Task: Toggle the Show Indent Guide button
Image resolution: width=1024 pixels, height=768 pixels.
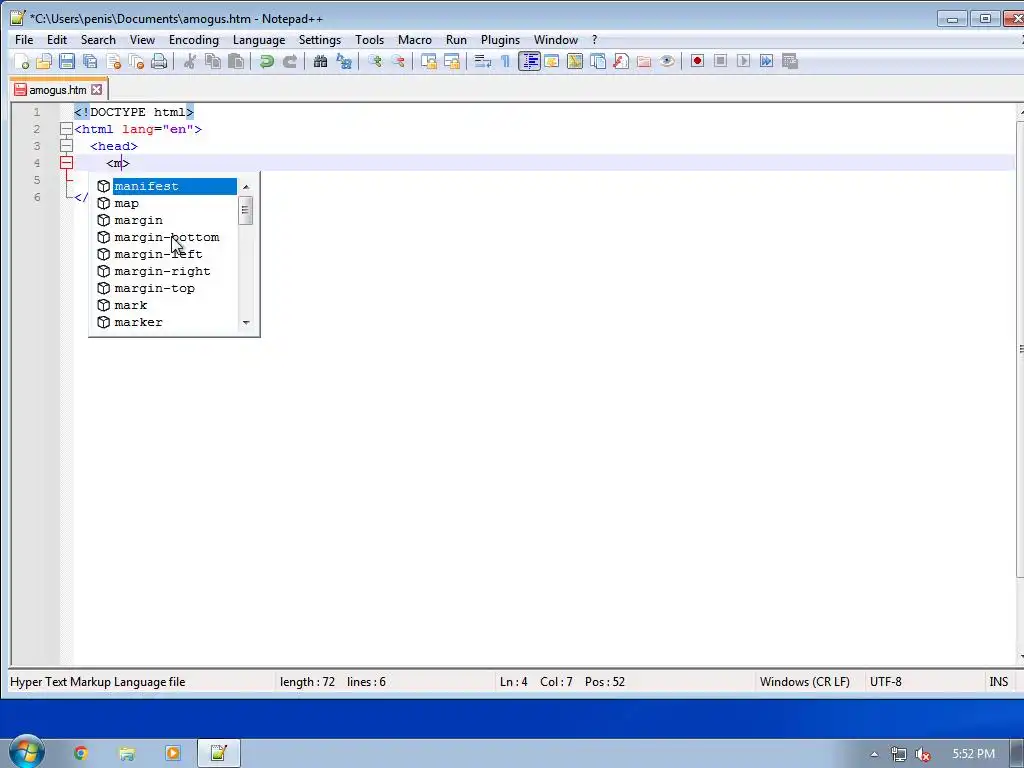Action: click(529, 61)
